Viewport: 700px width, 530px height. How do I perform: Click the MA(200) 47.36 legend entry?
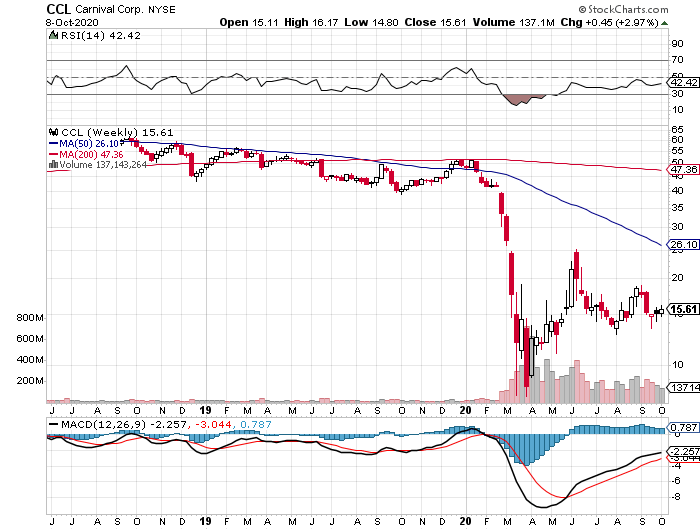coord(86,154)
